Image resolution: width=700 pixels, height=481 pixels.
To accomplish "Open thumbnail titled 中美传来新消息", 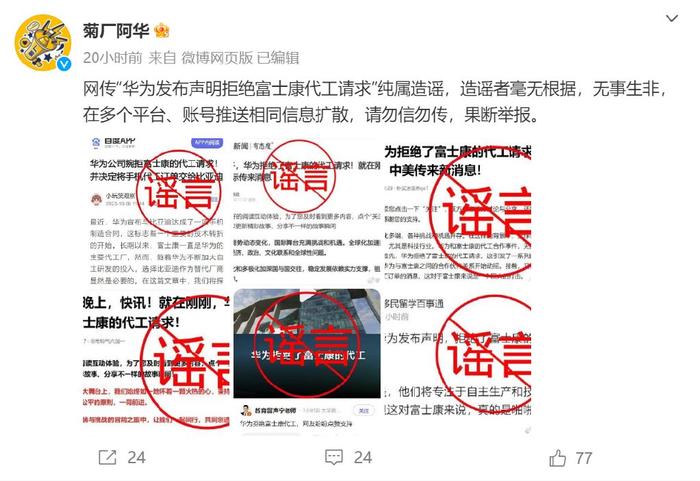I will pos(458,211).
